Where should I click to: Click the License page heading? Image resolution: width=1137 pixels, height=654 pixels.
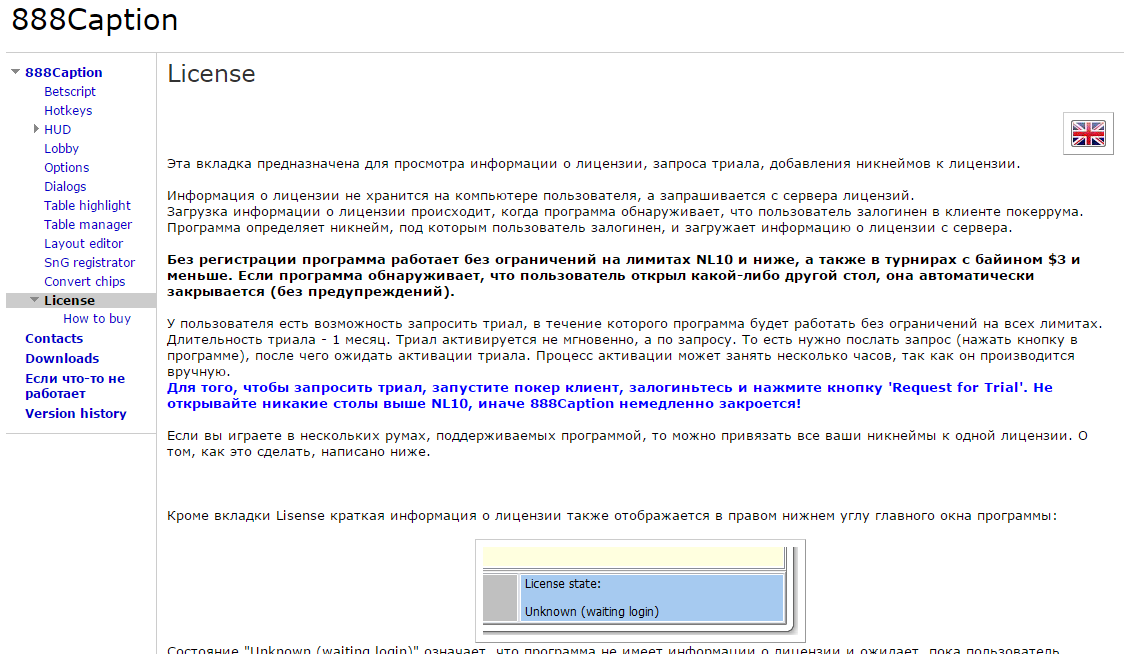coord(211,74)
